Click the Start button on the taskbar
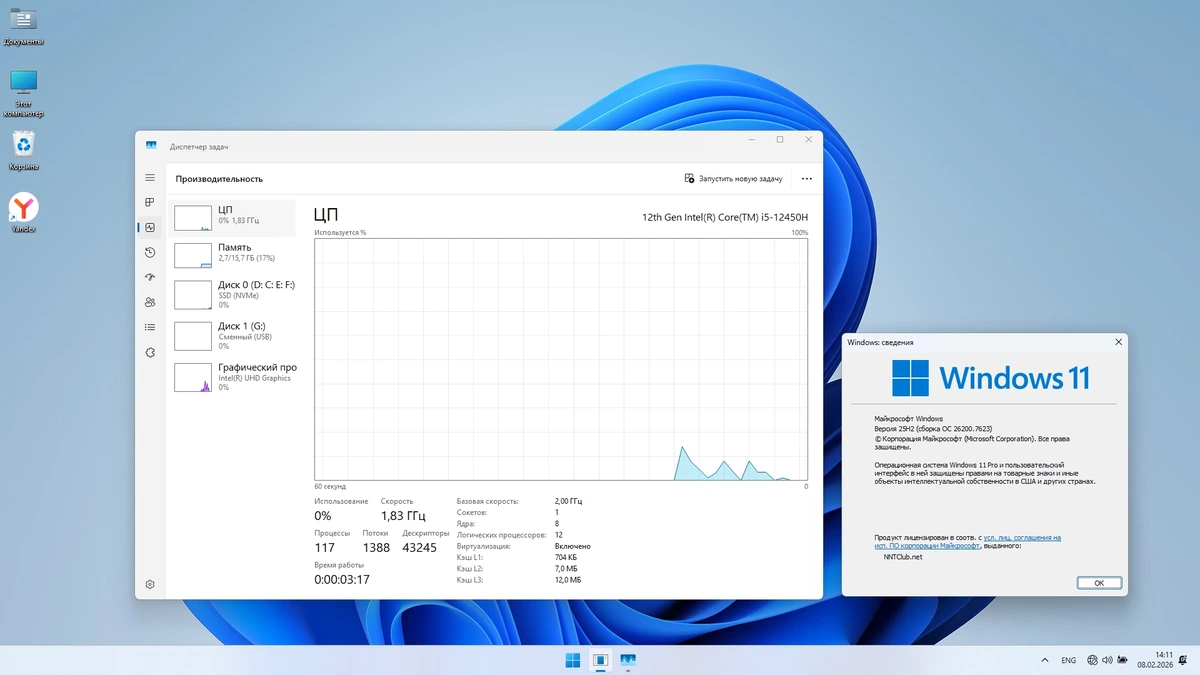1200x675 pixels. point(573,660)
